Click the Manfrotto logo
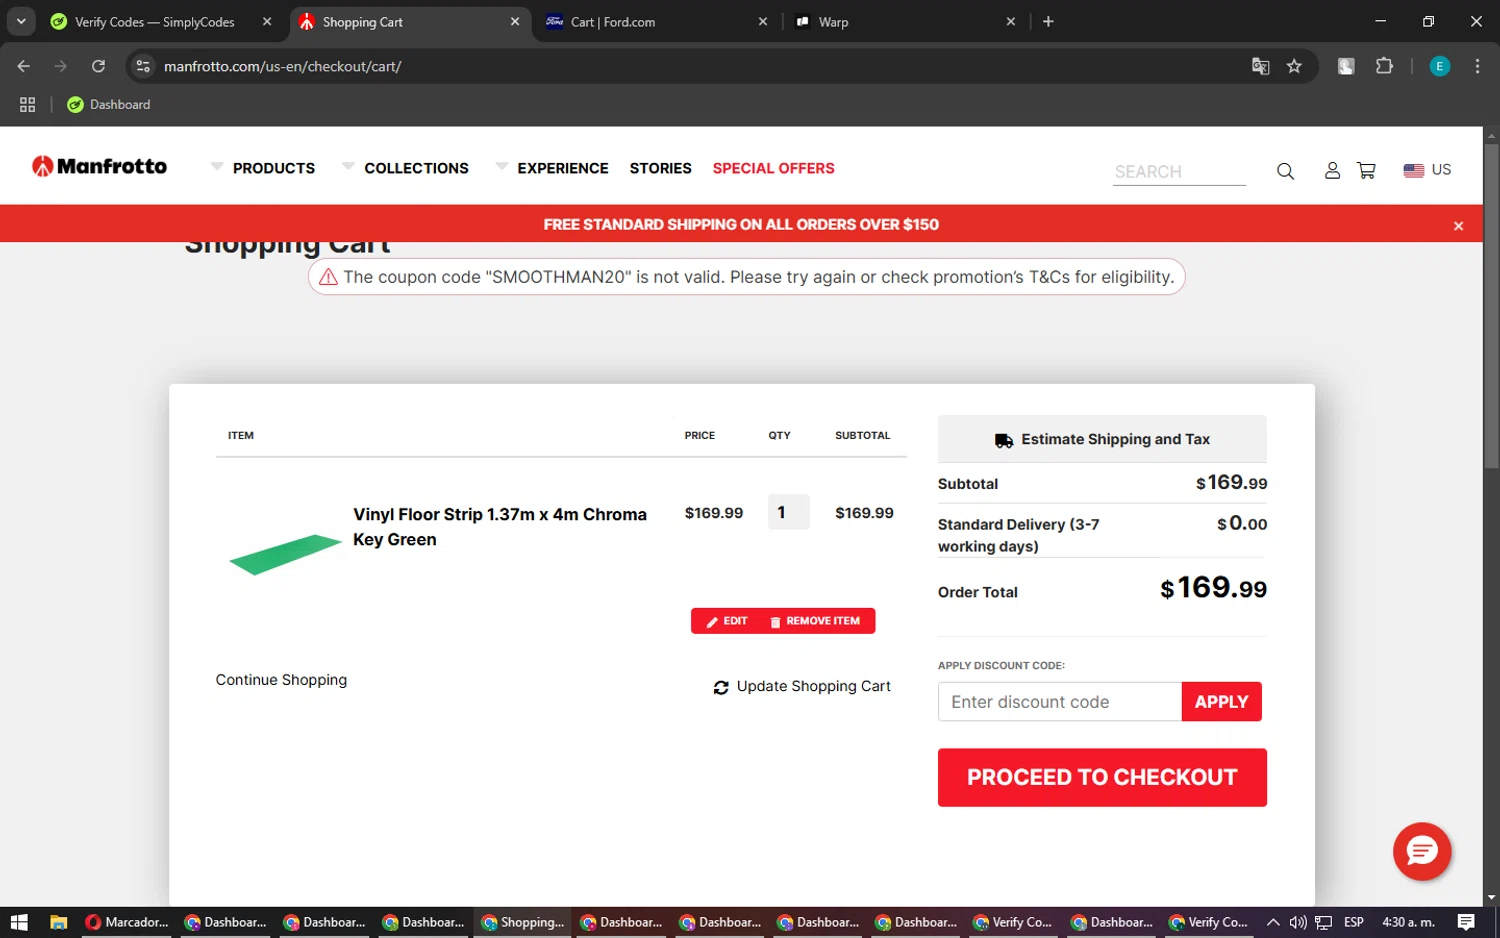The width and height of the screenshot is (1500, 938). (99, 166)
